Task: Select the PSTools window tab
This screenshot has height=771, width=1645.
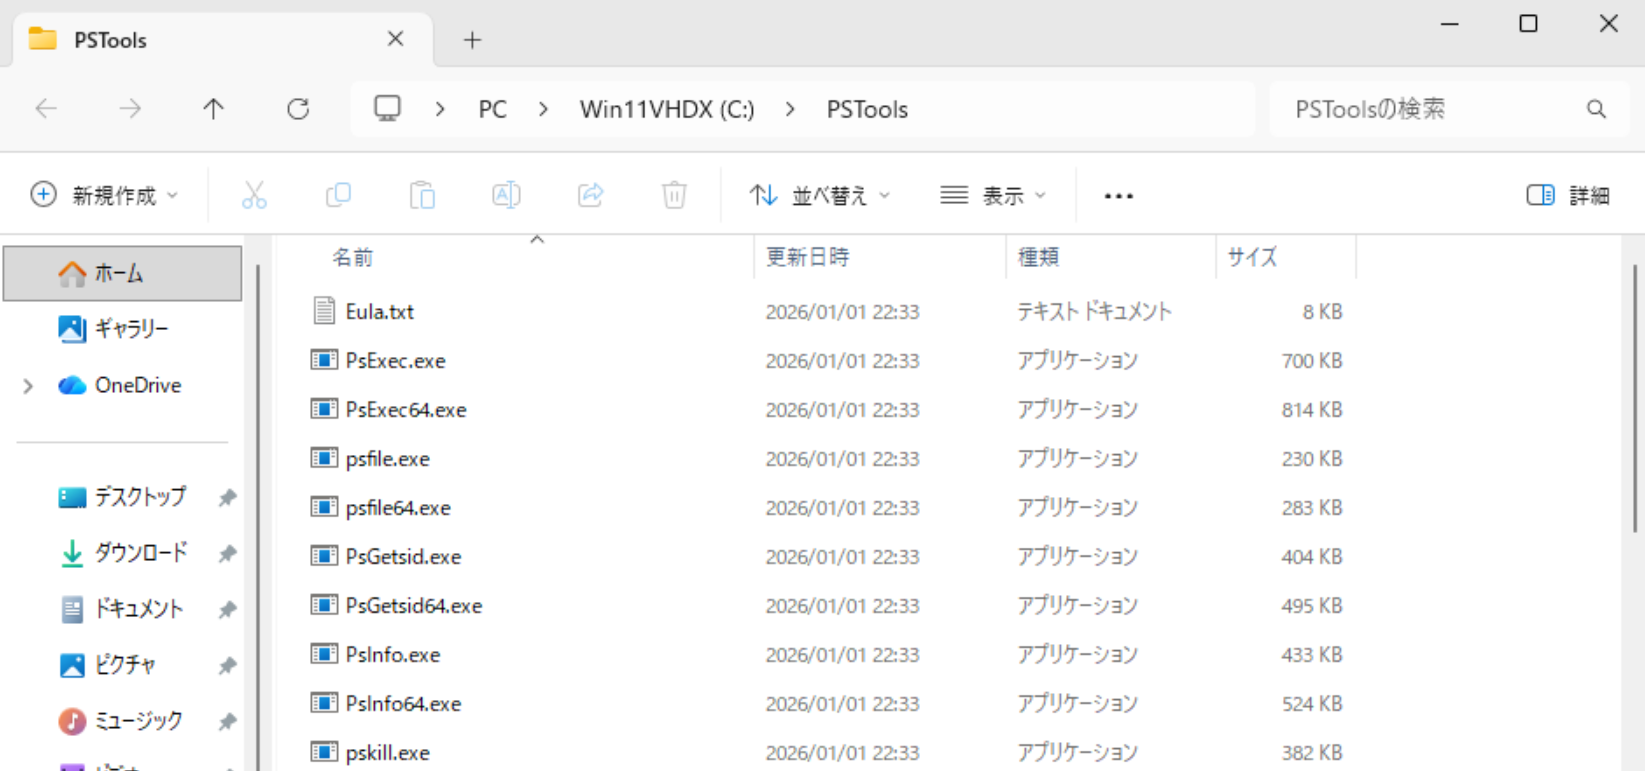Action: (x=222, y=40)
